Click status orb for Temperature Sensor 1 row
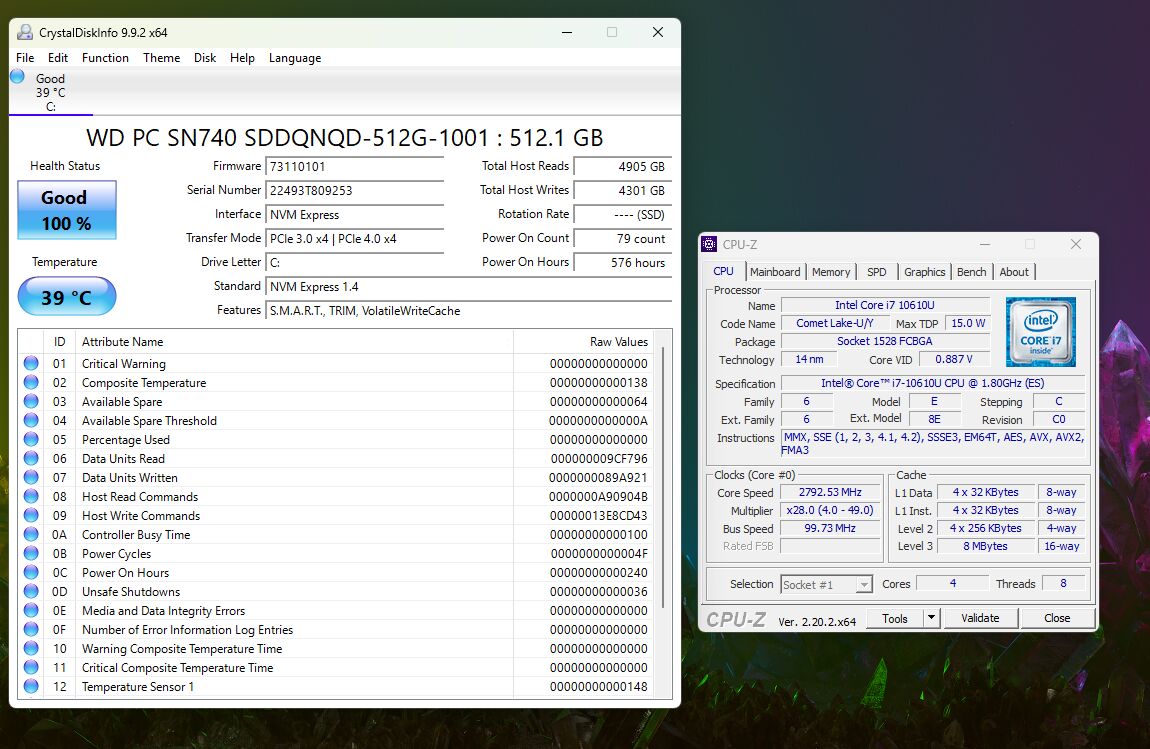The width and height of the screenshot is (1150, 749). click(x=31, y=687)
